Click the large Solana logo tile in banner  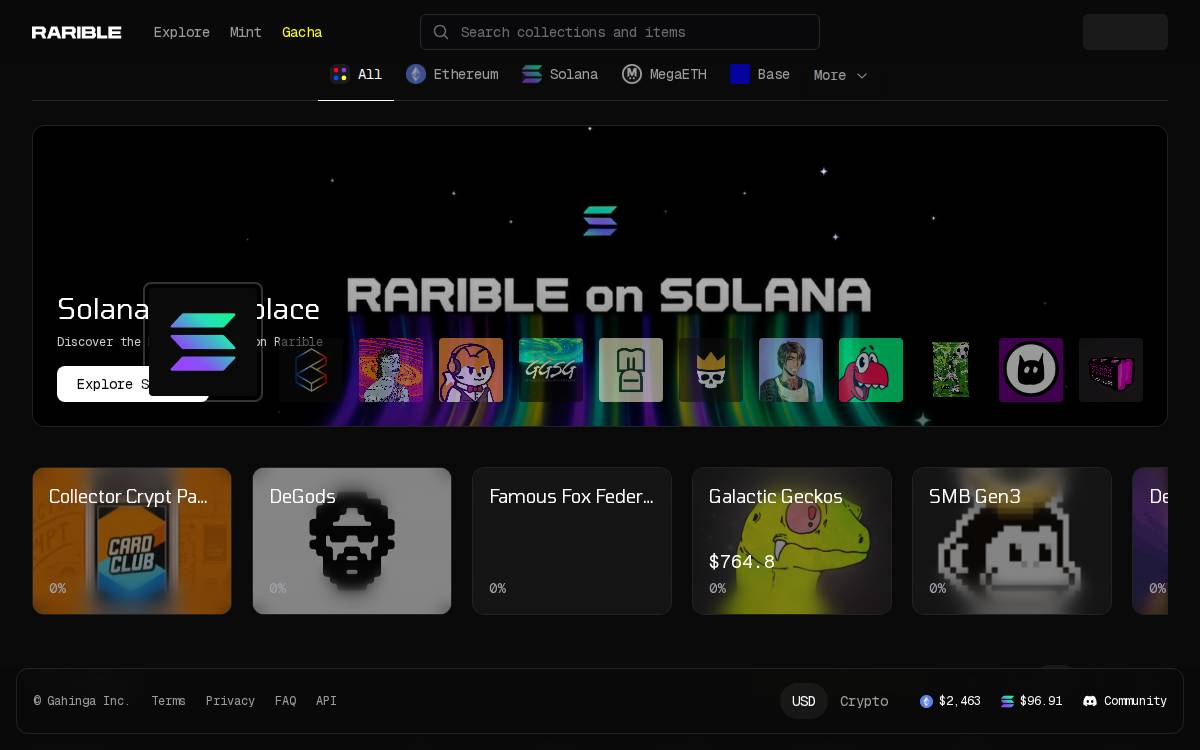pyautogui.click(x=203, y=342)
